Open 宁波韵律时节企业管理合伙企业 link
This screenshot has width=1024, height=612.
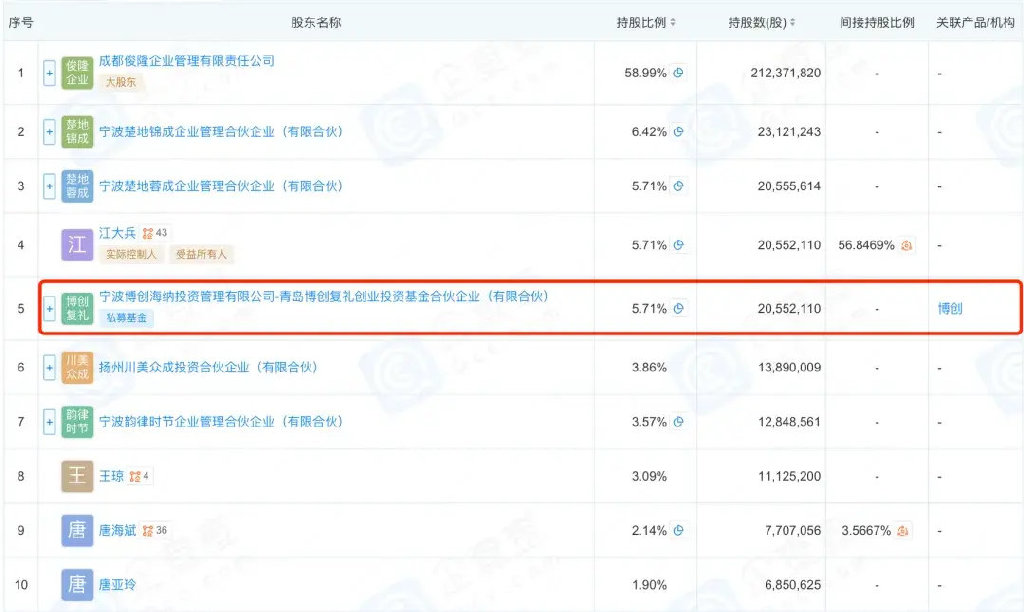click(x=221, y=422)
